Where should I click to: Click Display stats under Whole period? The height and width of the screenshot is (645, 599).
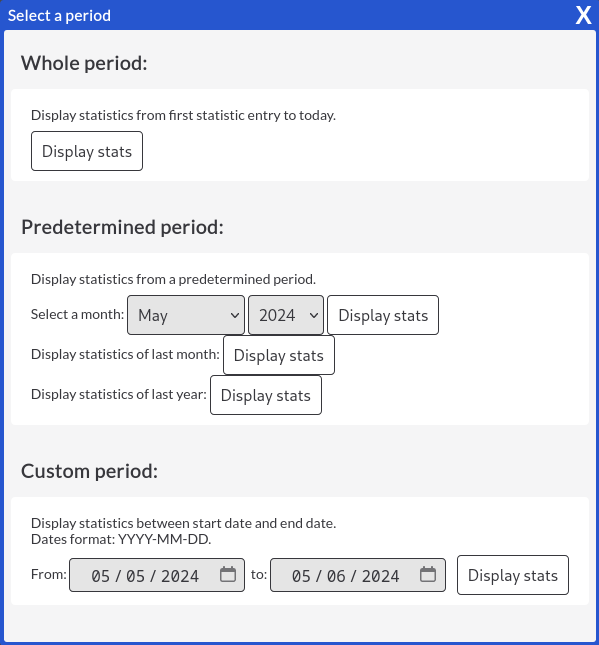coord(87,151)
